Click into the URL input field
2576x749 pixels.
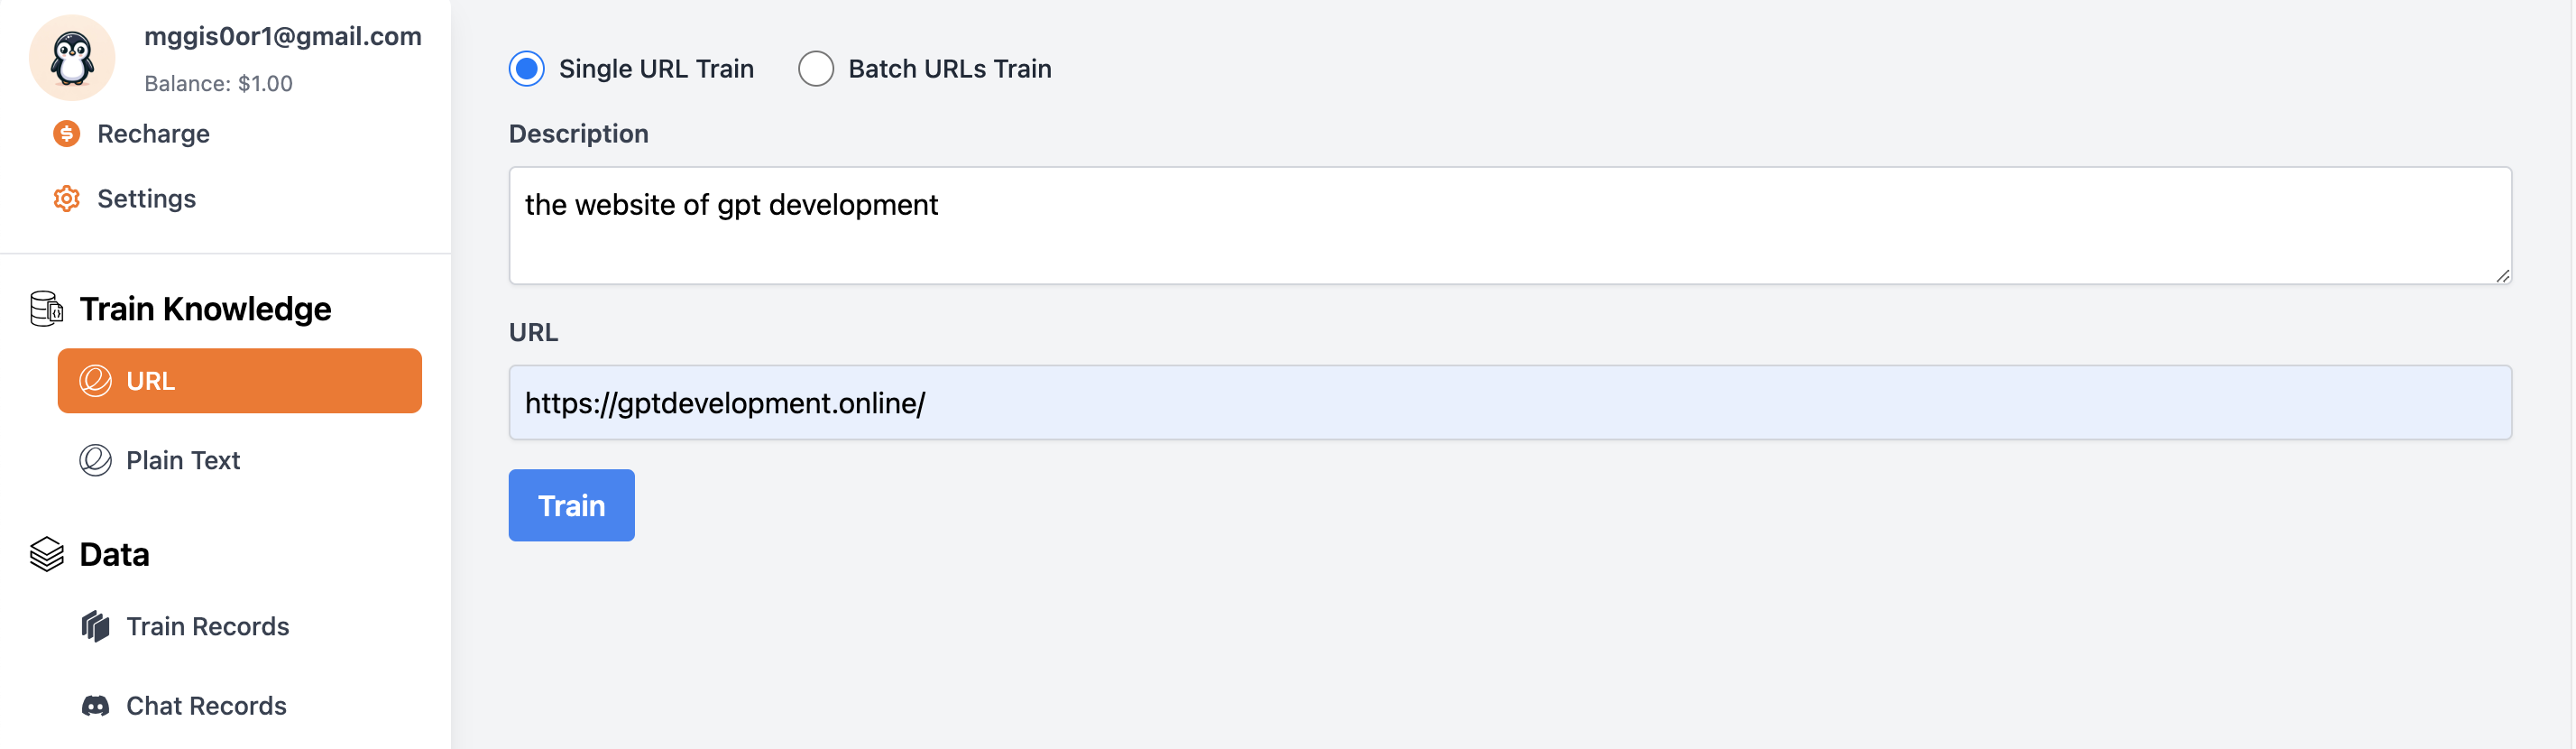coord(1510,402)
